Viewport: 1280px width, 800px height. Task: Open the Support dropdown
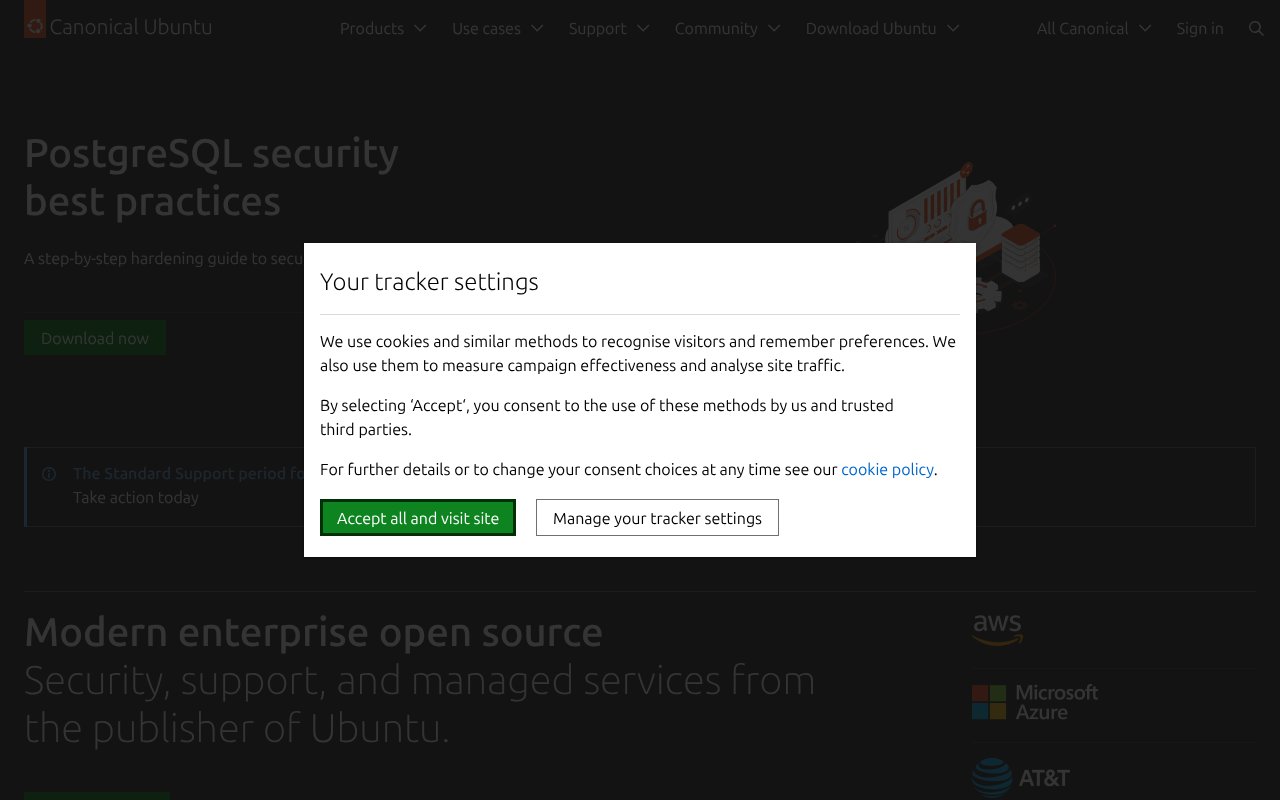(609, 29)
